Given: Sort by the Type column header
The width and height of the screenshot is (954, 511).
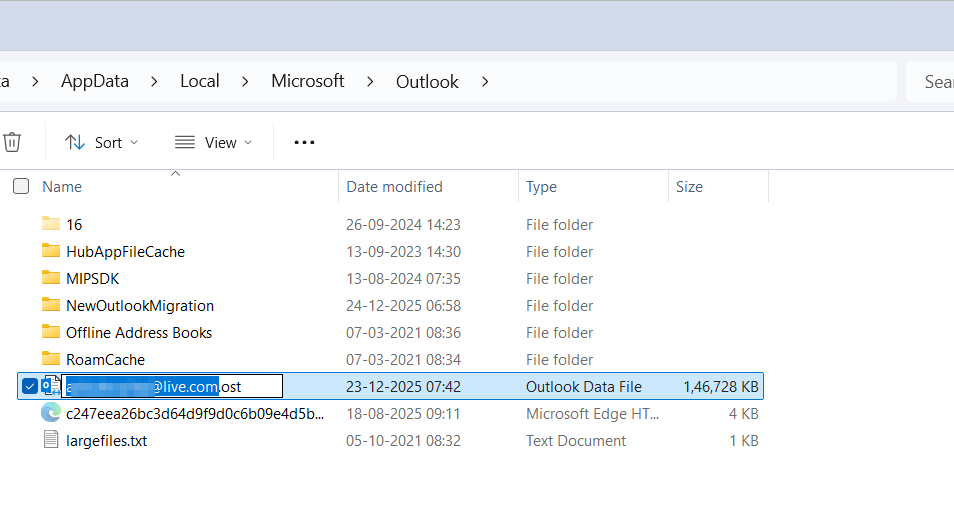Looking at the screenshot, I should click(541, 187).
